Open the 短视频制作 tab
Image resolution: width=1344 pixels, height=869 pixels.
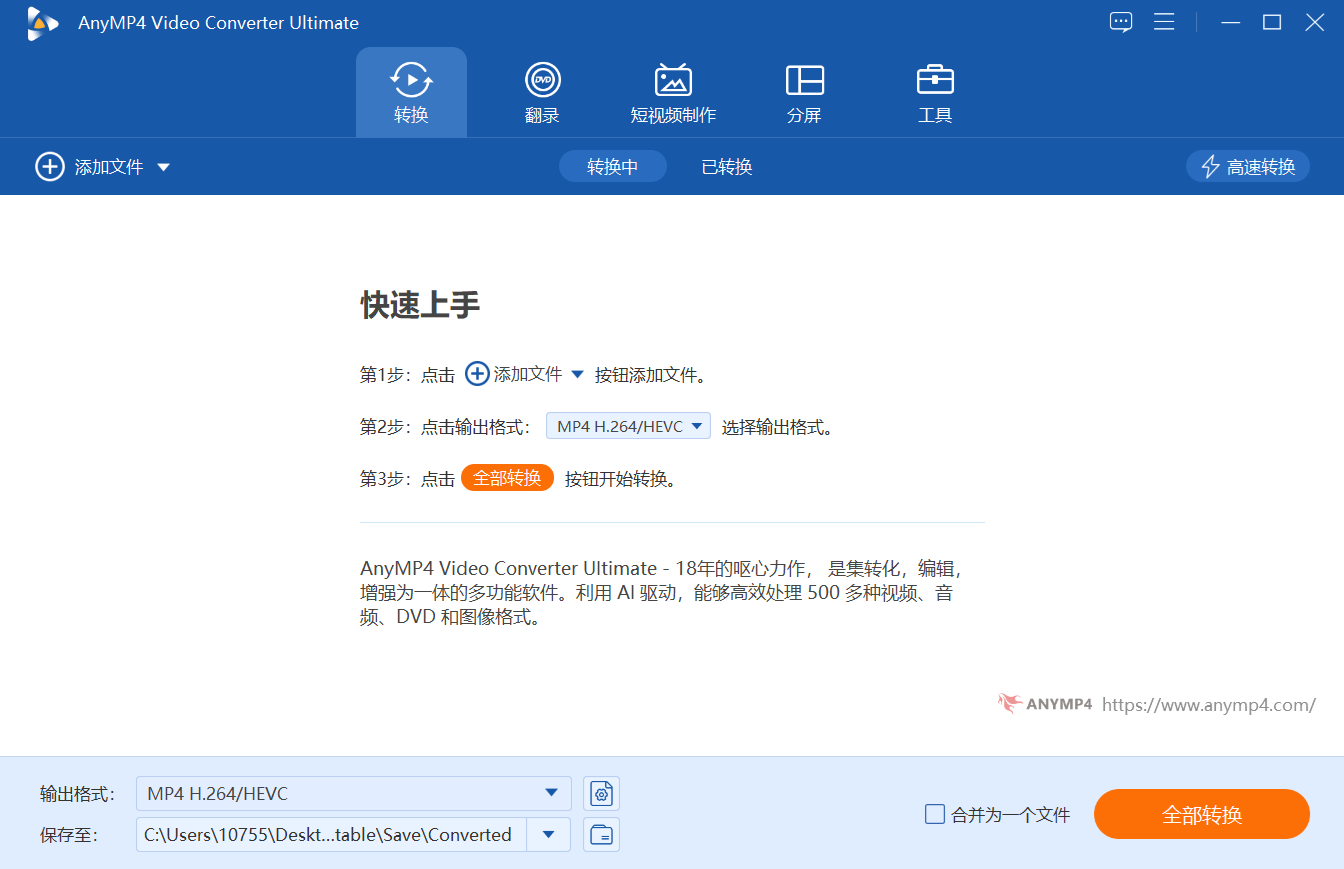pos(673,92)
